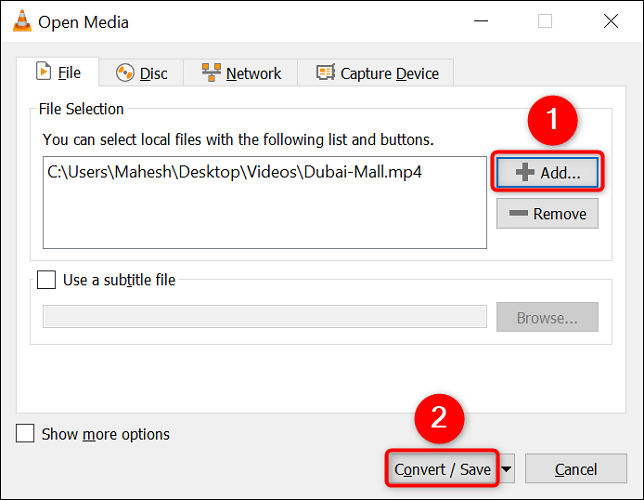Click the Browse... subtitle button

(547, 318)
